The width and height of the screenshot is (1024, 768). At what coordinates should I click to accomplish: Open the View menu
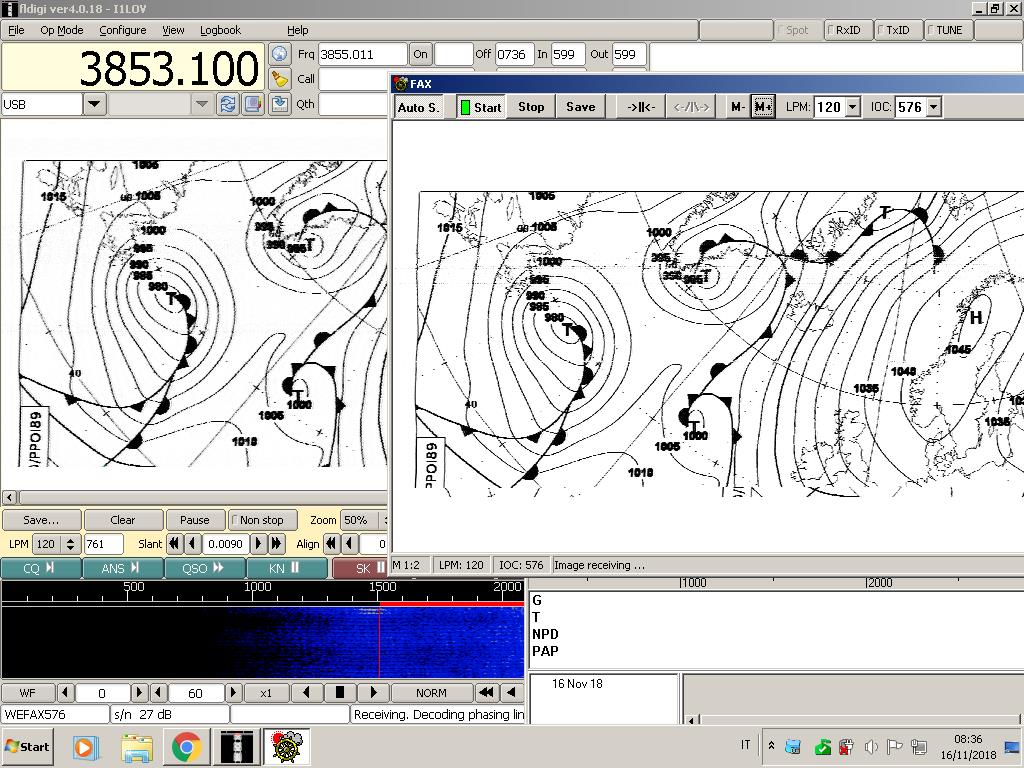pyautogui.click(x=173, y=30)
